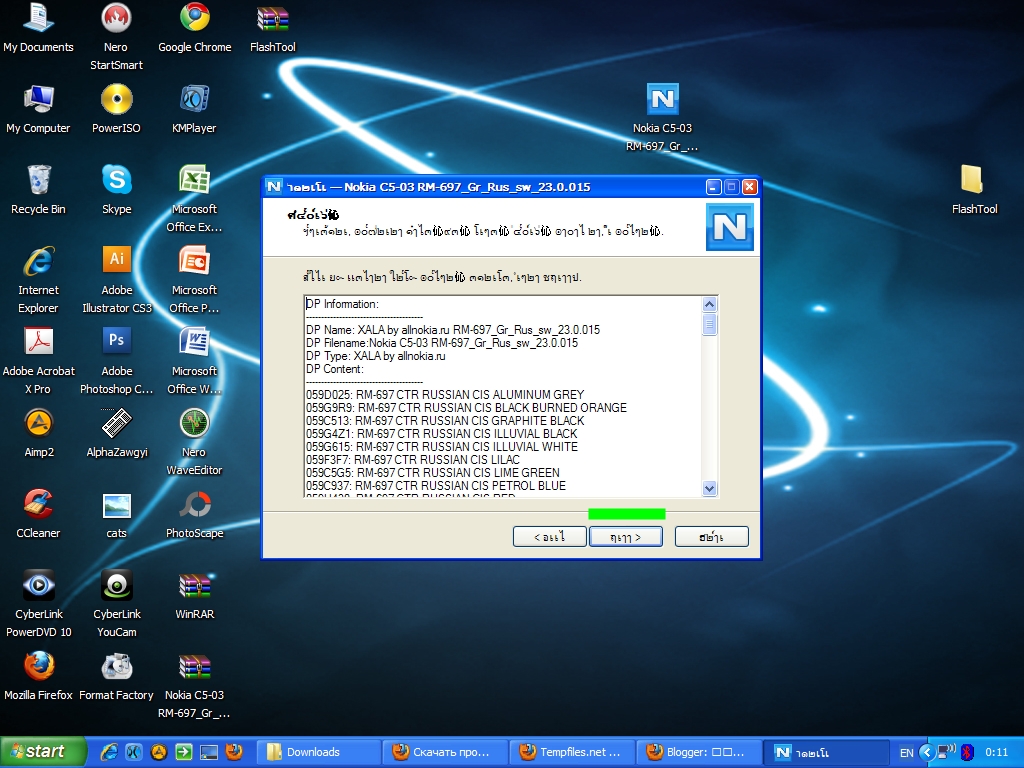Open Microsoft Office Excel shortcut
Viewport: 1024px width, 768px height.
(194, 199)
